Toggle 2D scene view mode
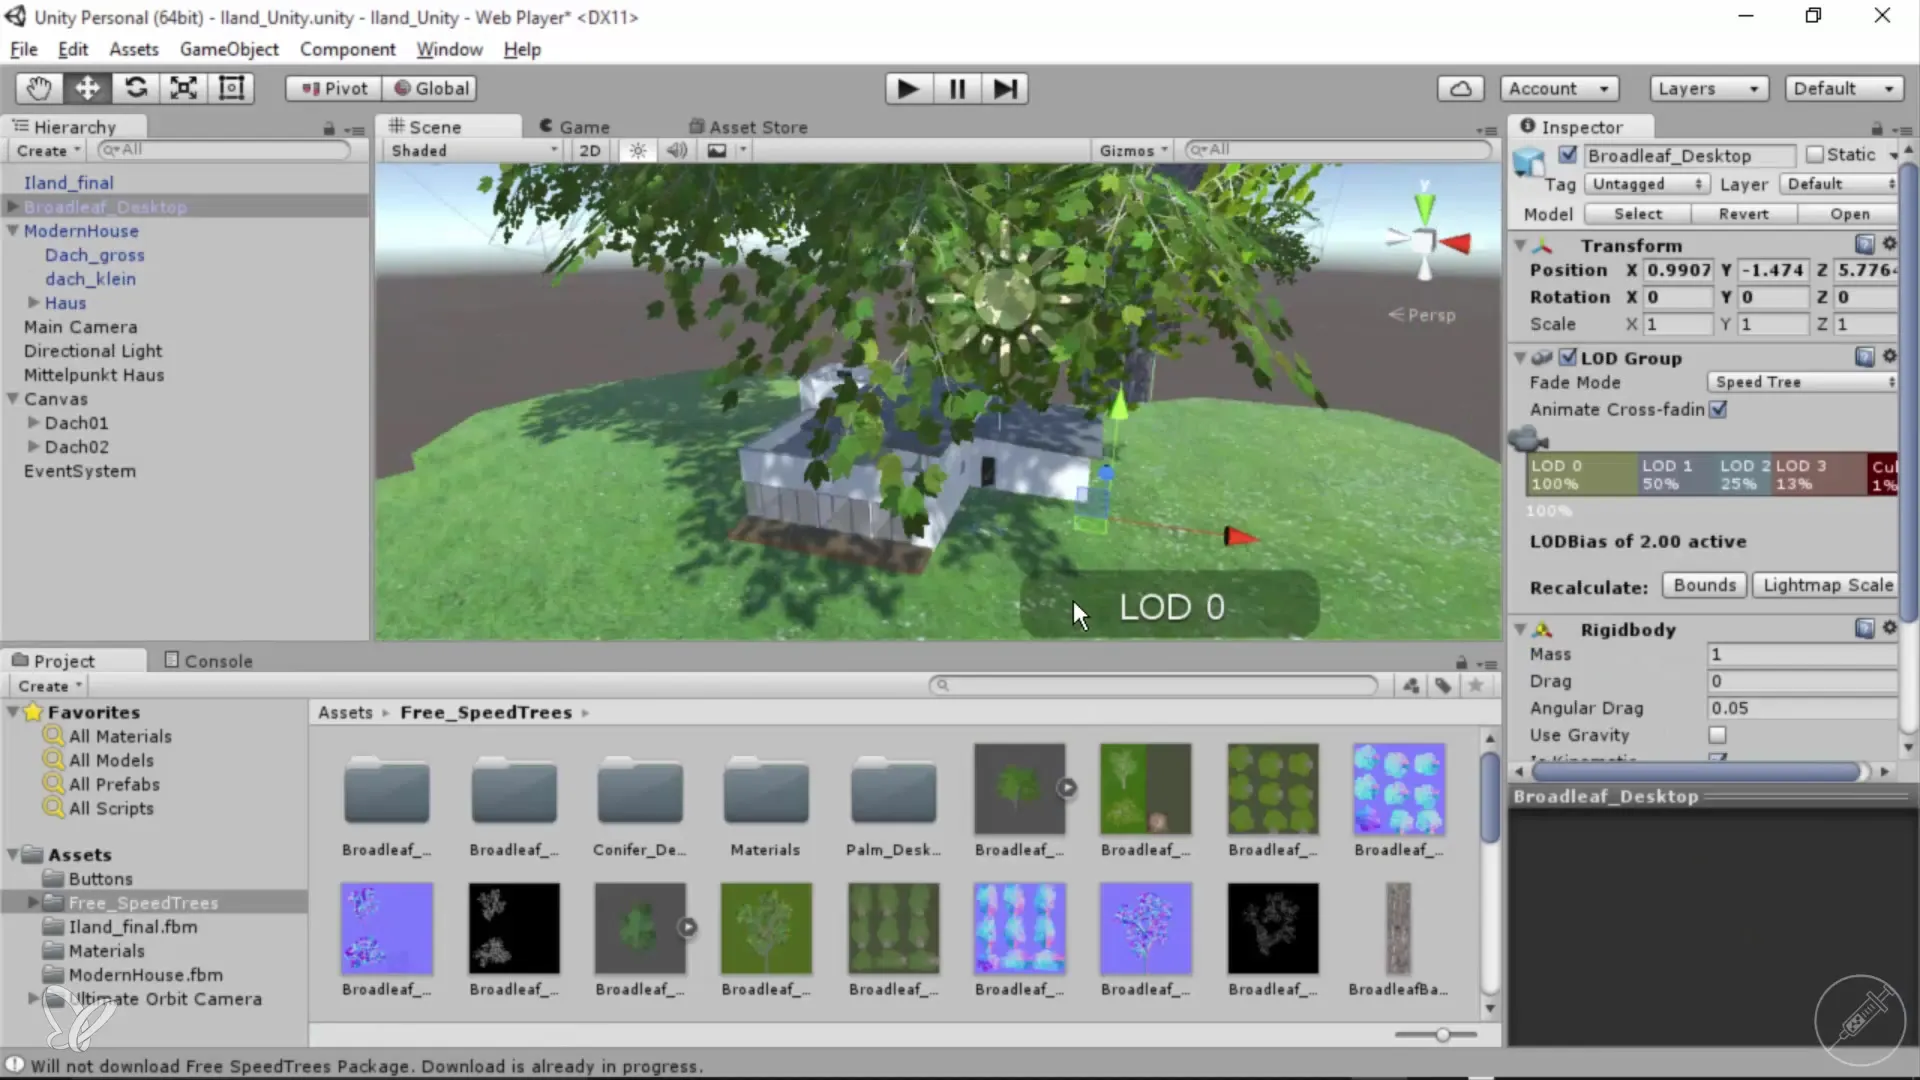This screenshot has height=1080, width=1920. (590, 150)
